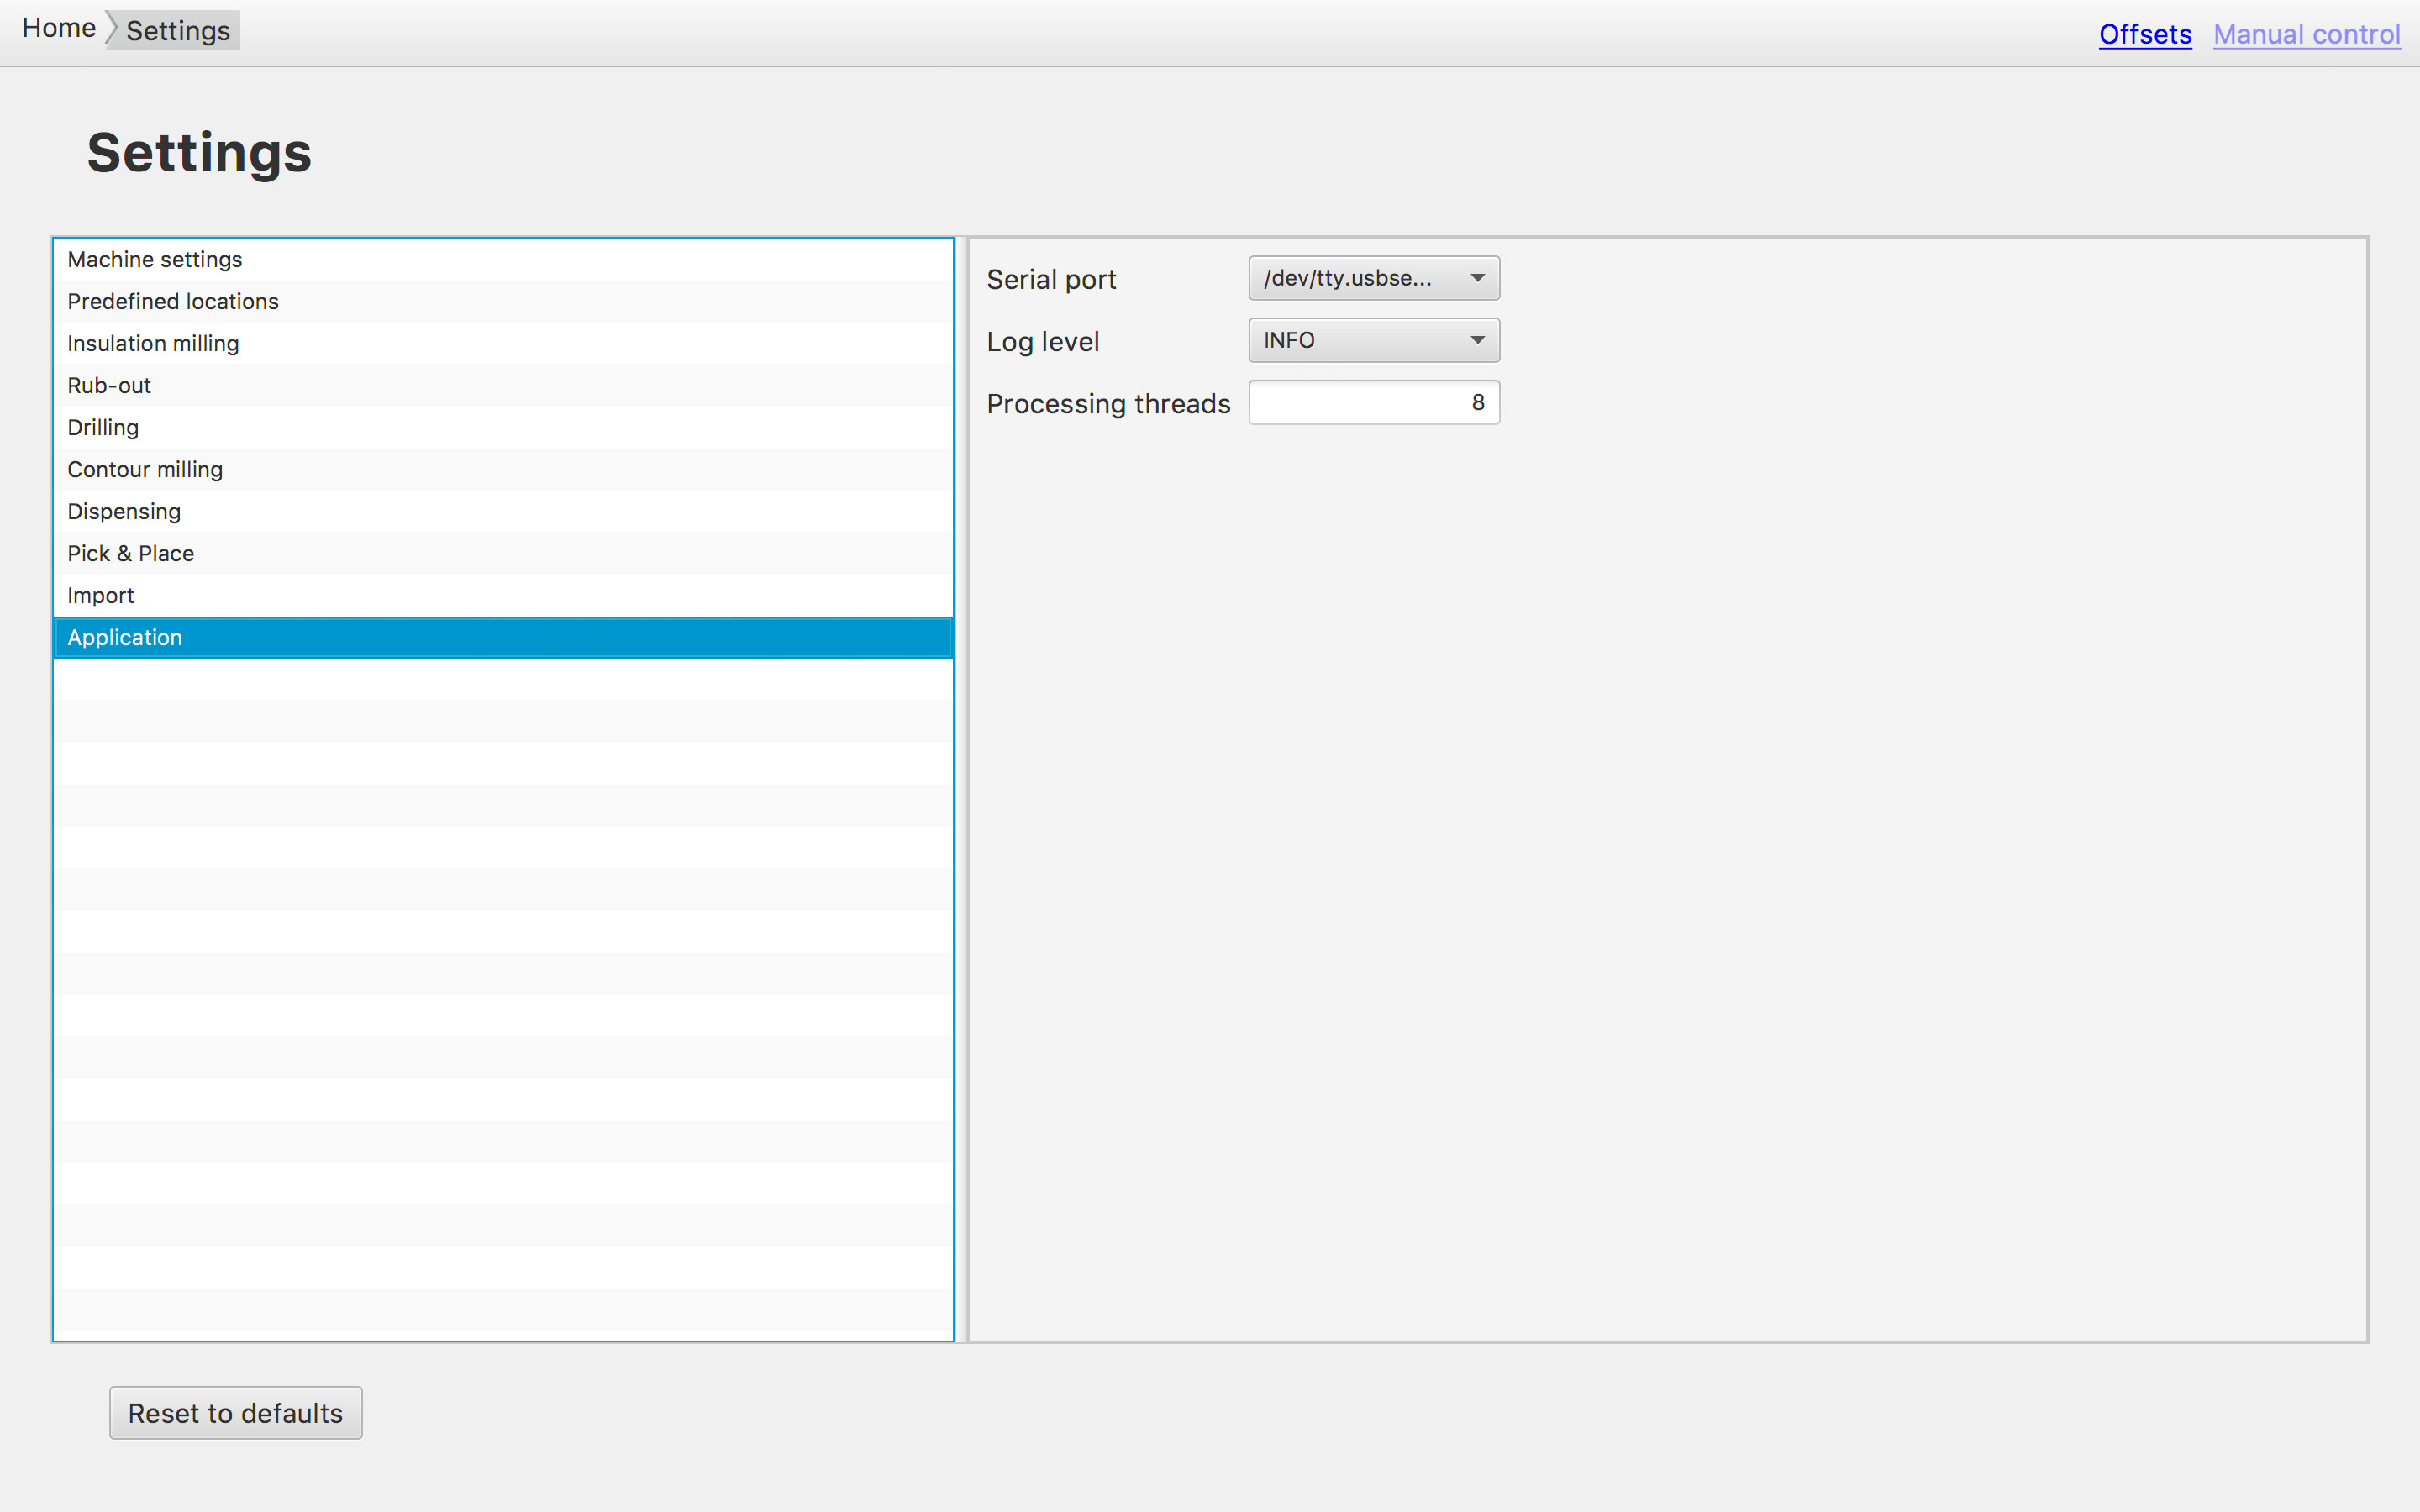
Task: Open the Serial port dropdown
Action: (x=1374, y=278)
